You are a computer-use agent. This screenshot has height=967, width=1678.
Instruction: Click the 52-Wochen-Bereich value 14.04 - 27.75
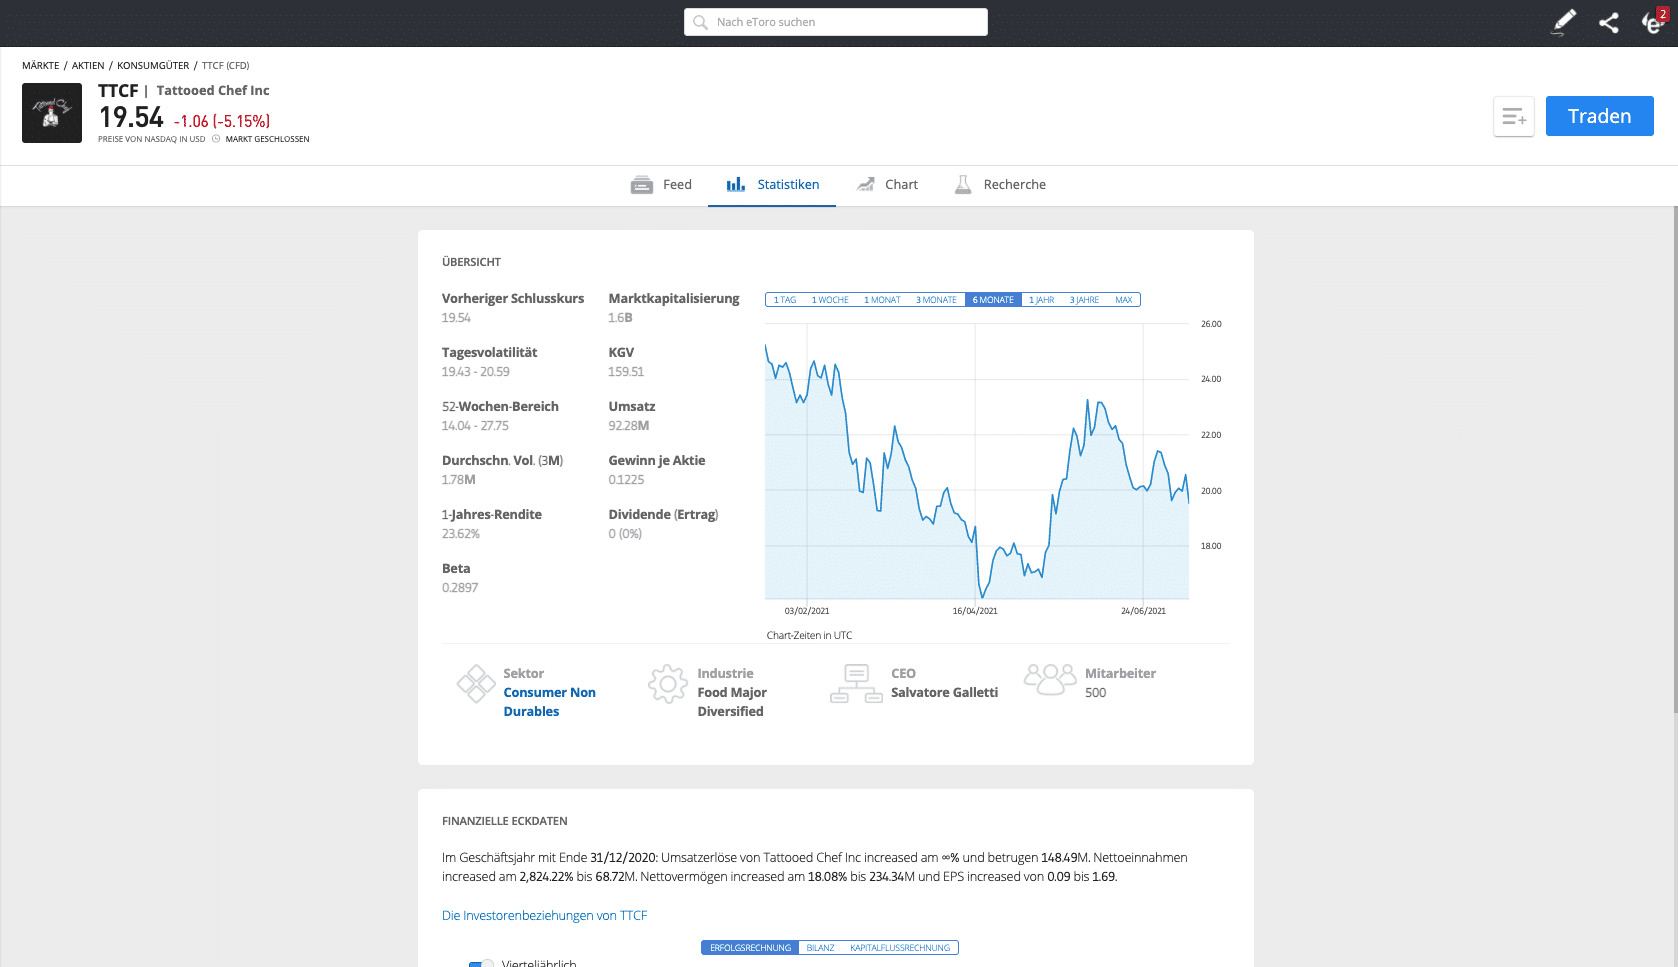point(475,426)
